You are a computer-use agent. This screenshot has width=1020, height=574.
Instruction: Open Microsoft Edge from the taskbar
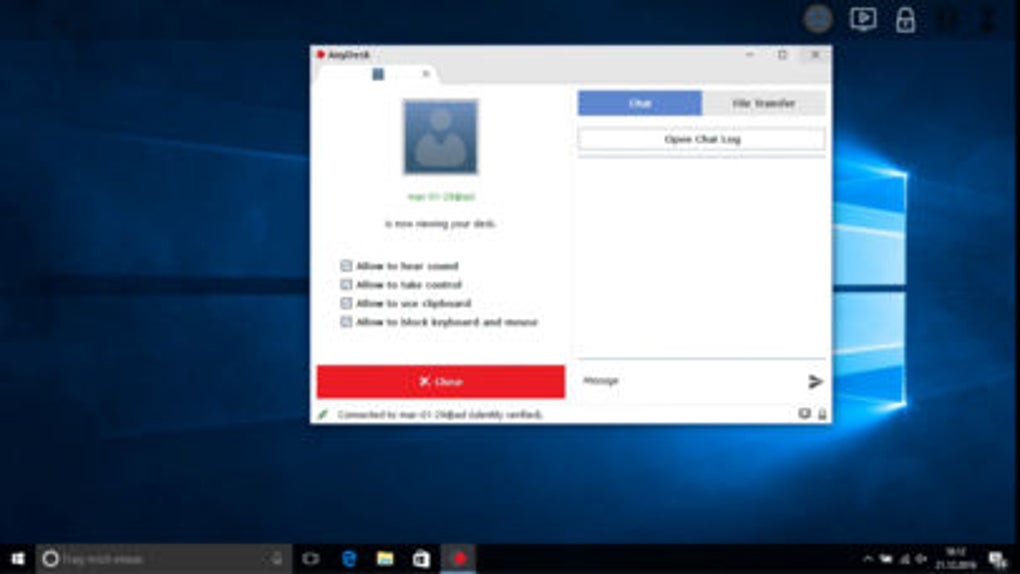coord(349,559)
